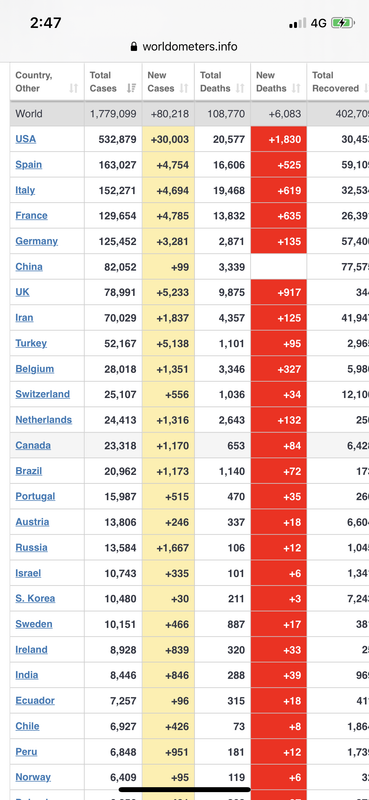Open the Switzerland country link
This screenshot has width=369, height=800.
tap(42, 394)
